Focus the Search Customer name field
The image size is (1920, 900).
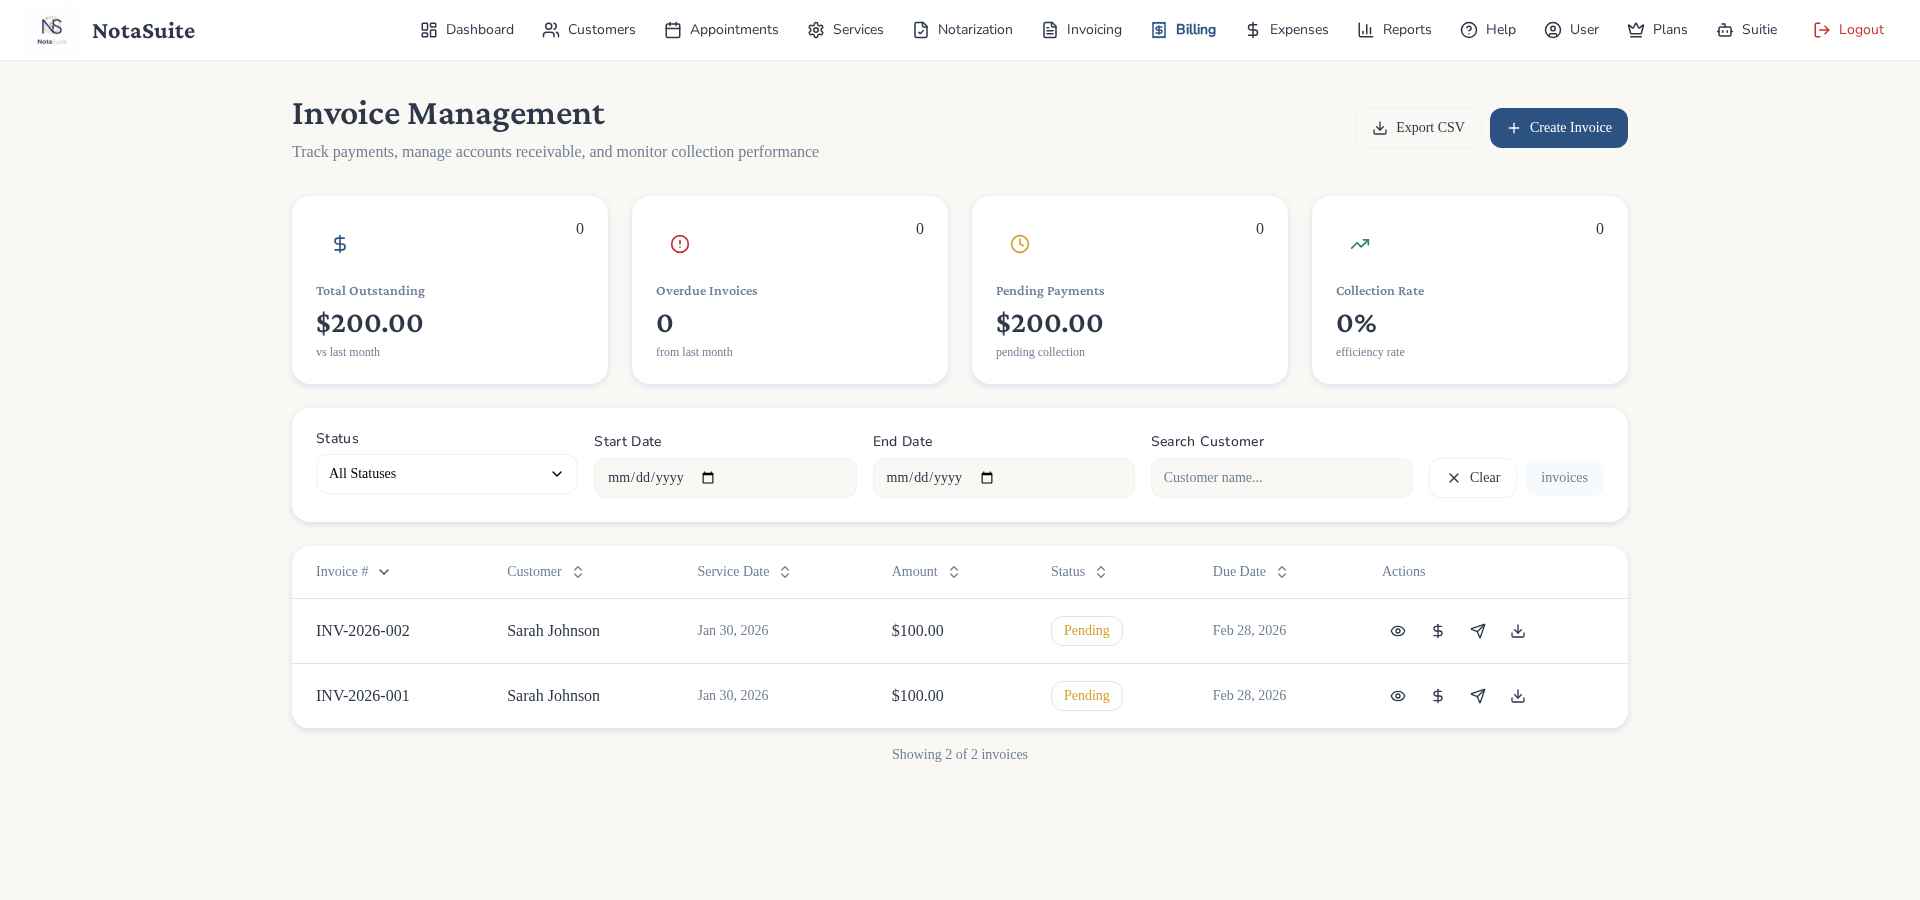(1281, 478)
